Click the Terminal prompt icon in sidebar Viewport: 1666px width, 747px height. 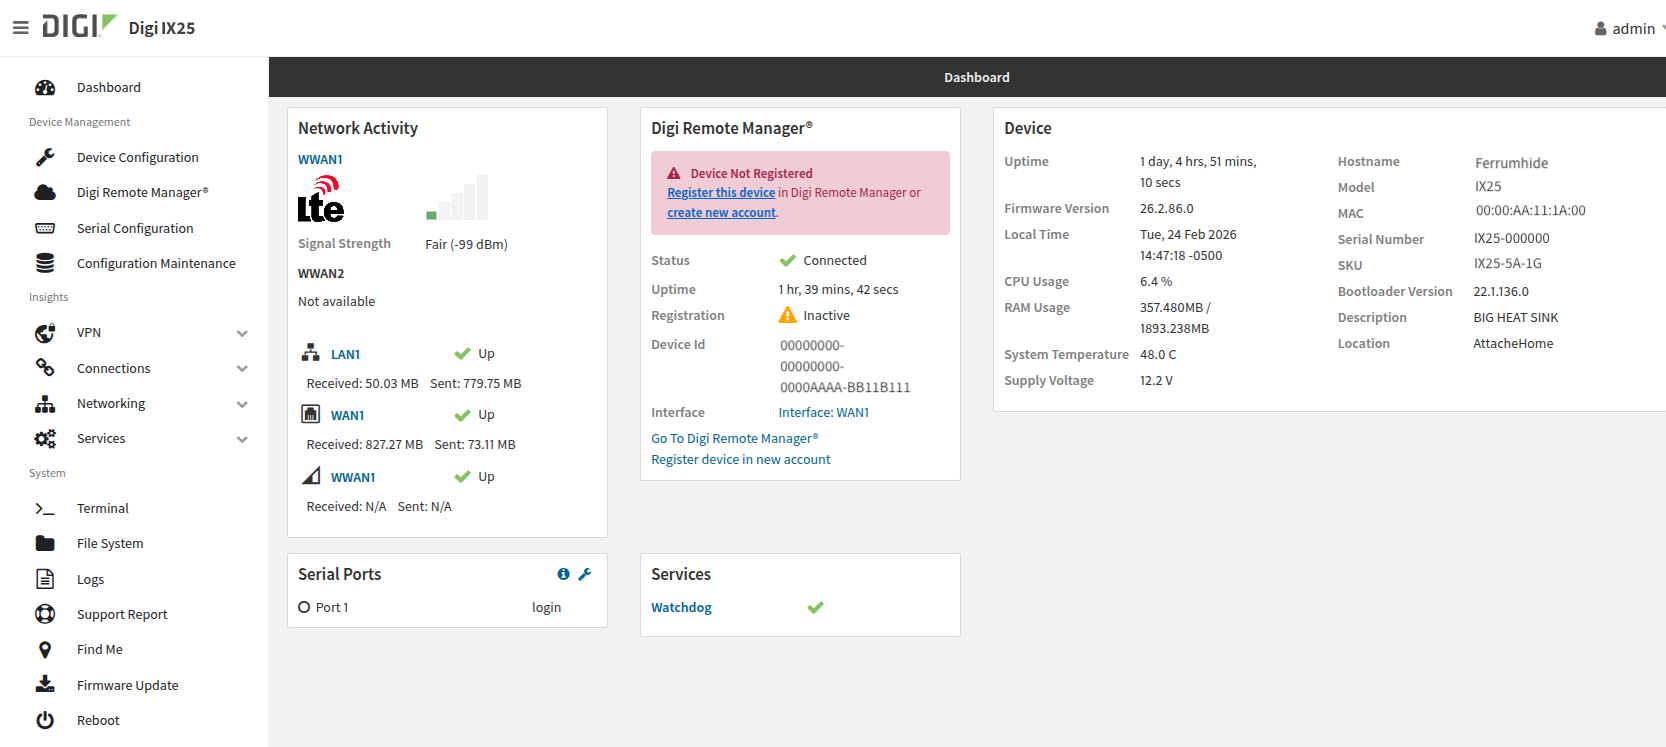[x=45, y=509]
